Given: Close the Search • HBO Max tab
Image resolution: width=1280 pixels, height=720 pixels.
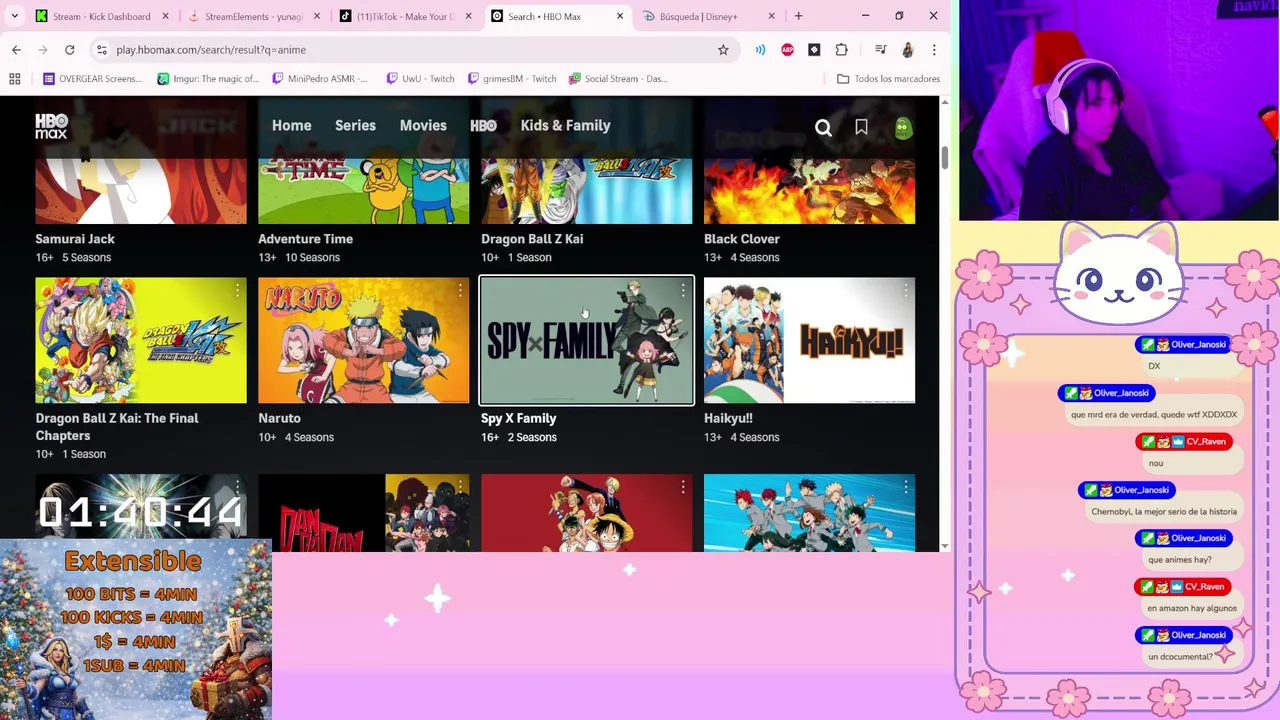Looking at the screenshot, I should click(620, 16).
